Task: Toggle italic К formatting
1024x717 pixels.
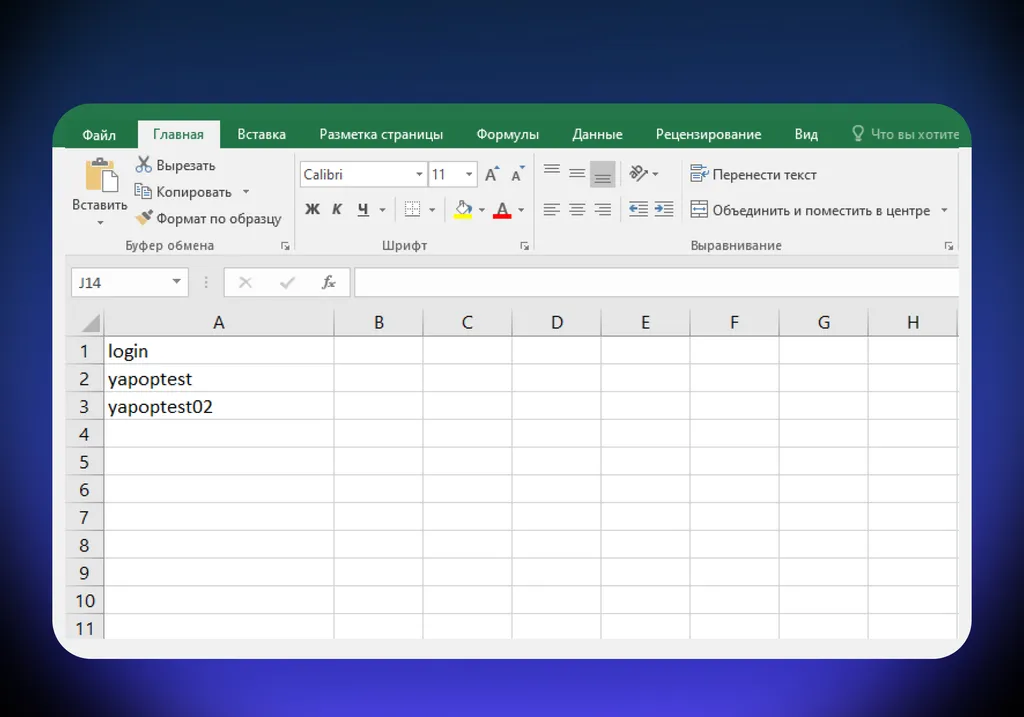Action: (x=337, y=210)
